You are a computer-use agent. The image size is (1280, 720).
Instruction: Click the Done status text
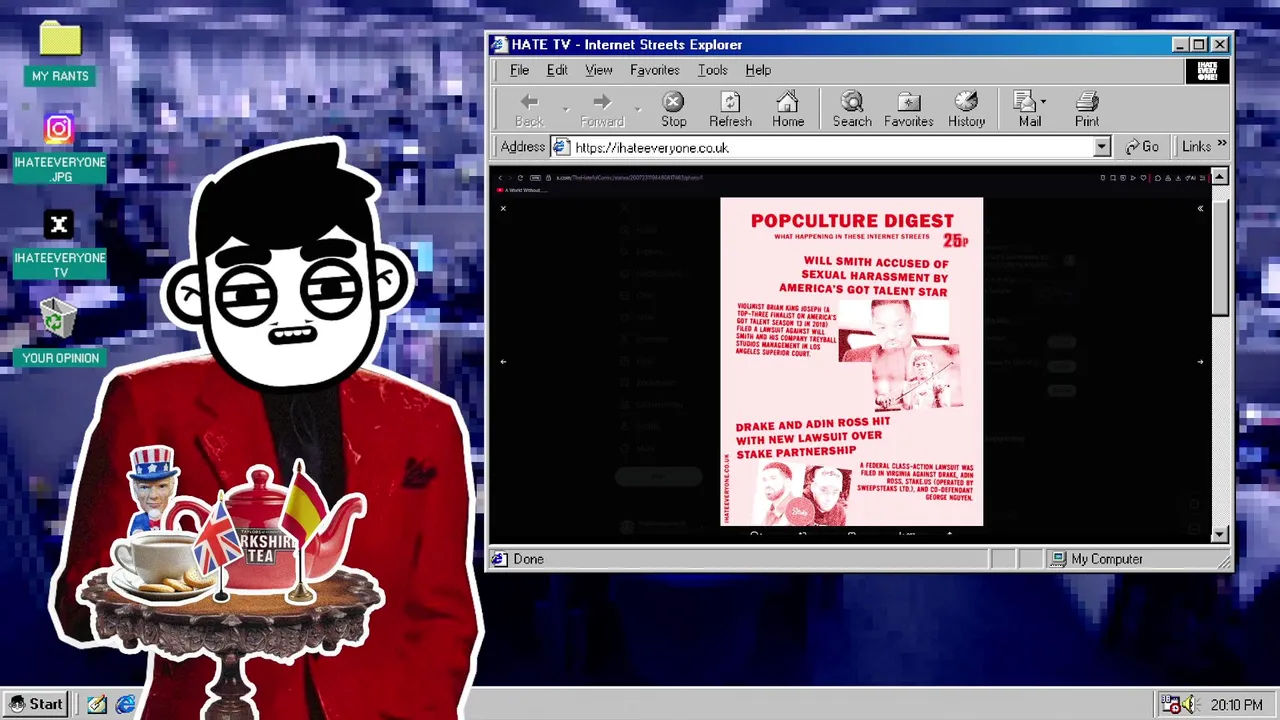[528, 559]
